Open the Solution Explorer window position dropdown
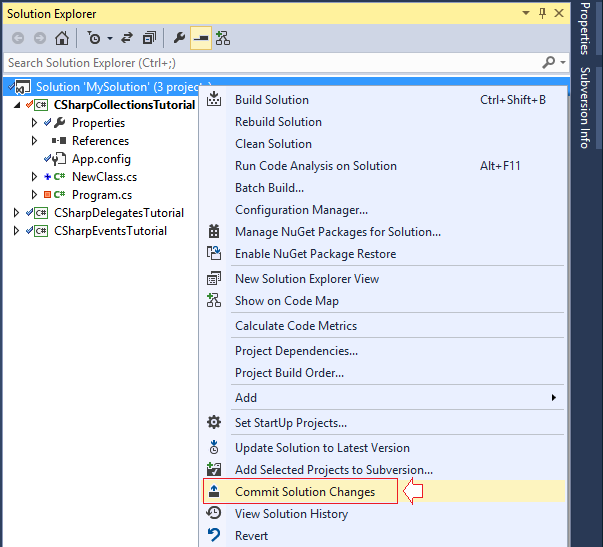 click(526, 13)
